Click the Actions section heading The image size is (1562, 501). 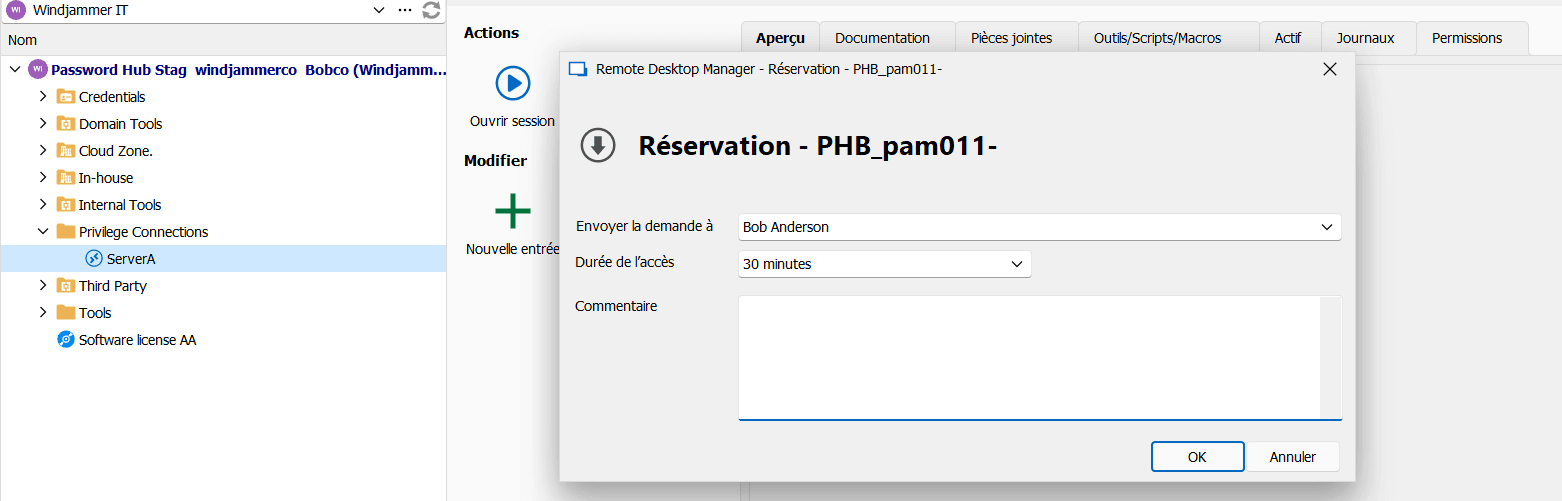(491, 33)
